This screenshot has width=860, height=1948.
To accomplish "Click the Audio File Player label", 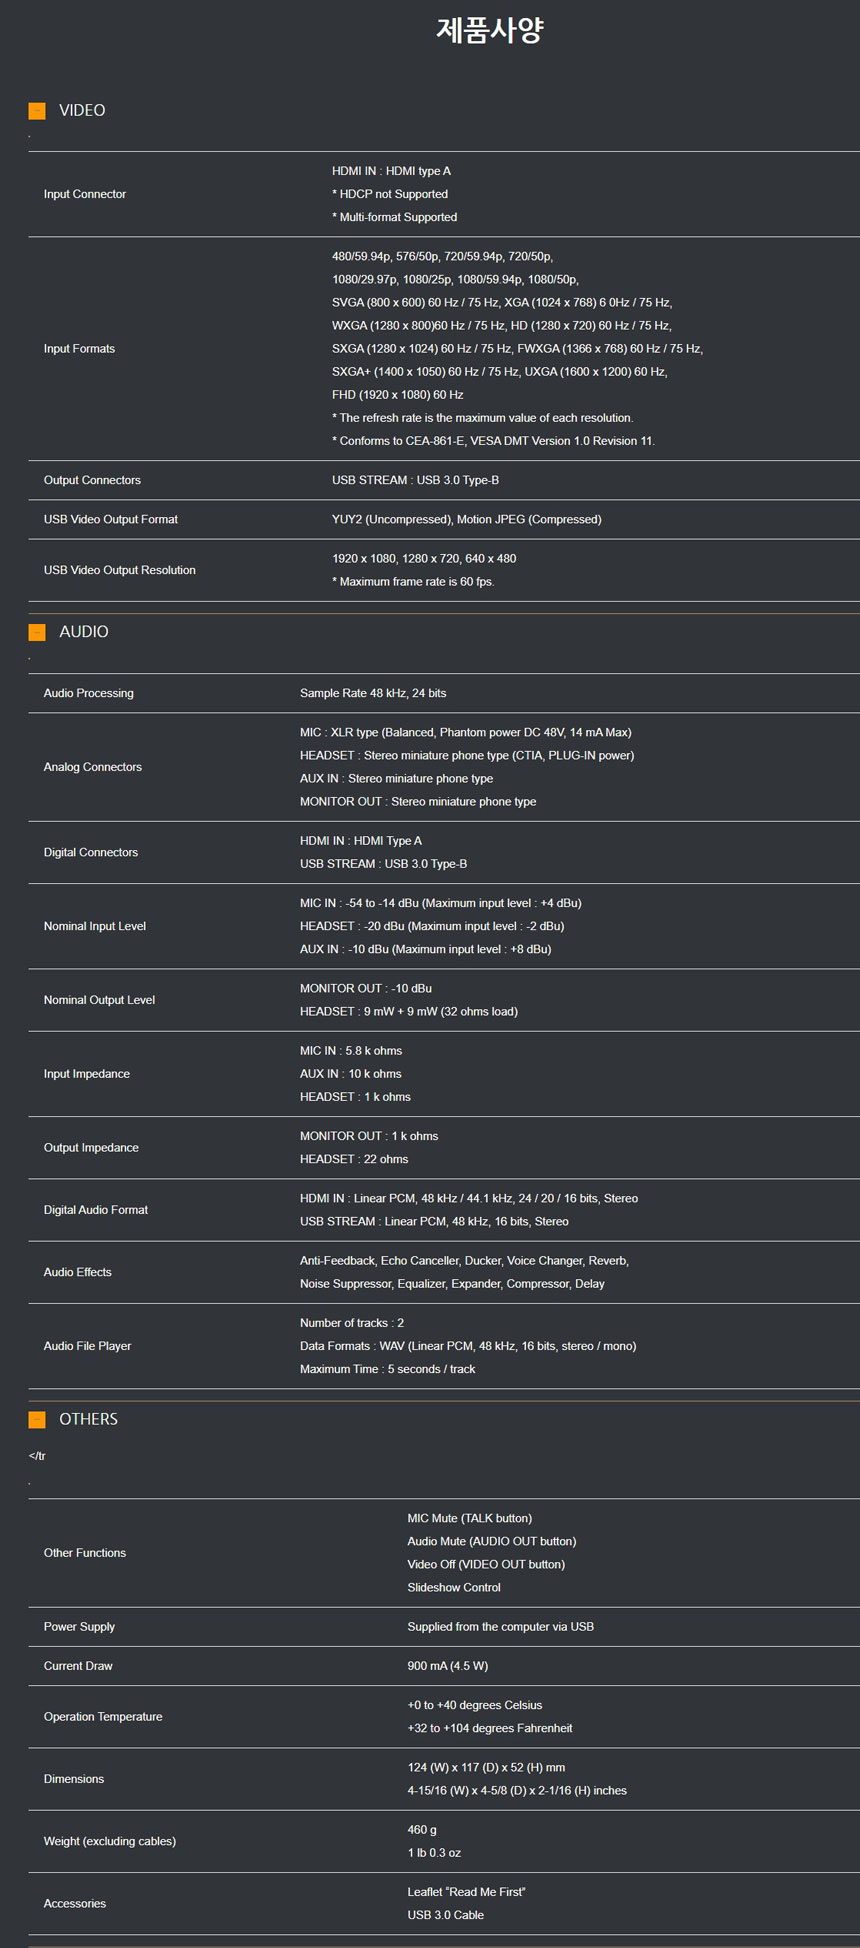I will pos(88,1346).
